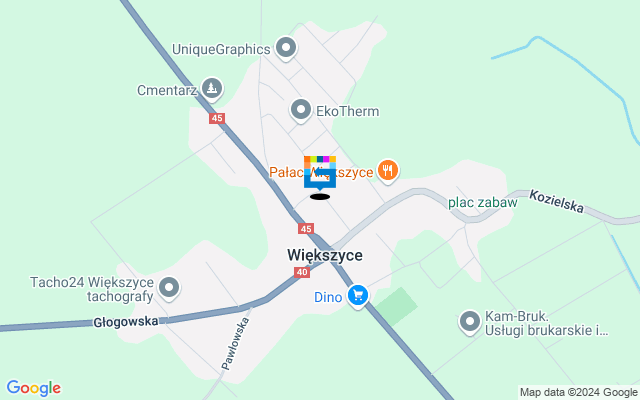The image size is (640, 400).
Task: Open the Google logo link
Action: (x=34, y=388)
